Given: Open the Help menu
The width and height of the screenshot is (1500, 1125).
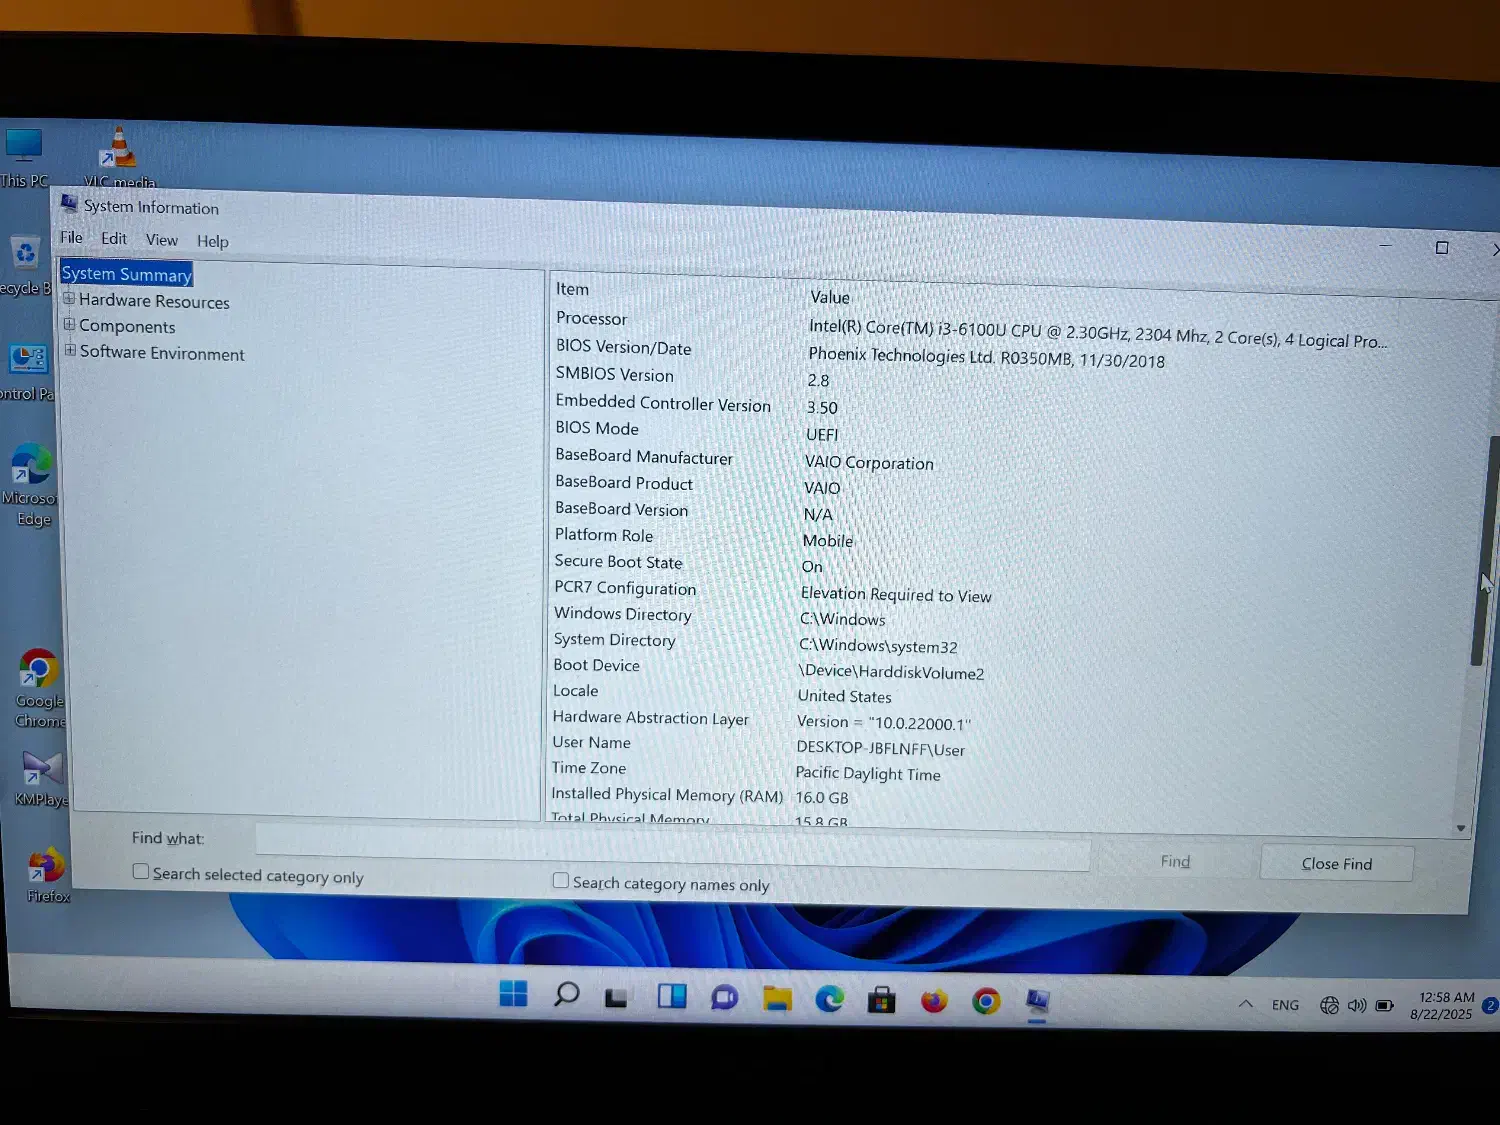Looking at the screenshot, I should [212, 241].
